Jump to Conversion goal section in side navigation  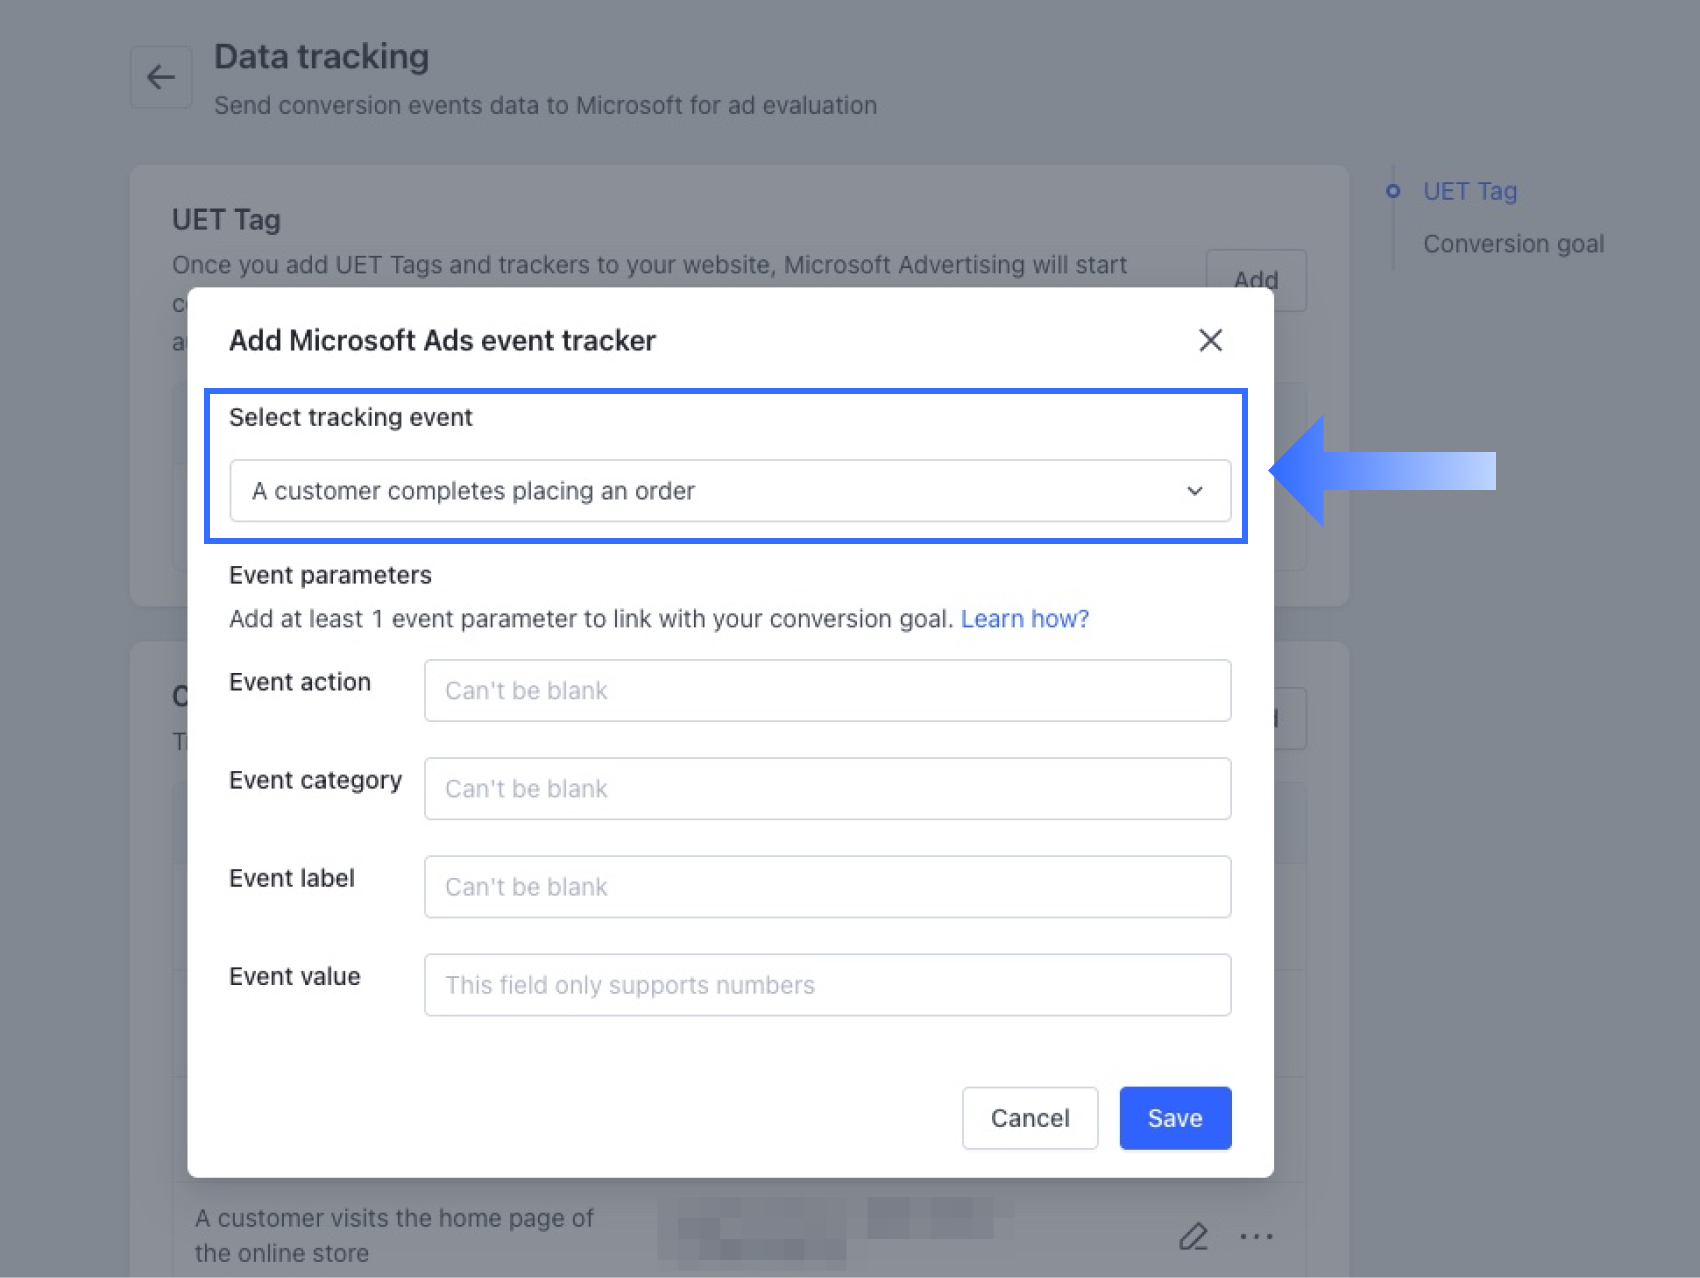(x=1513, y=244)
